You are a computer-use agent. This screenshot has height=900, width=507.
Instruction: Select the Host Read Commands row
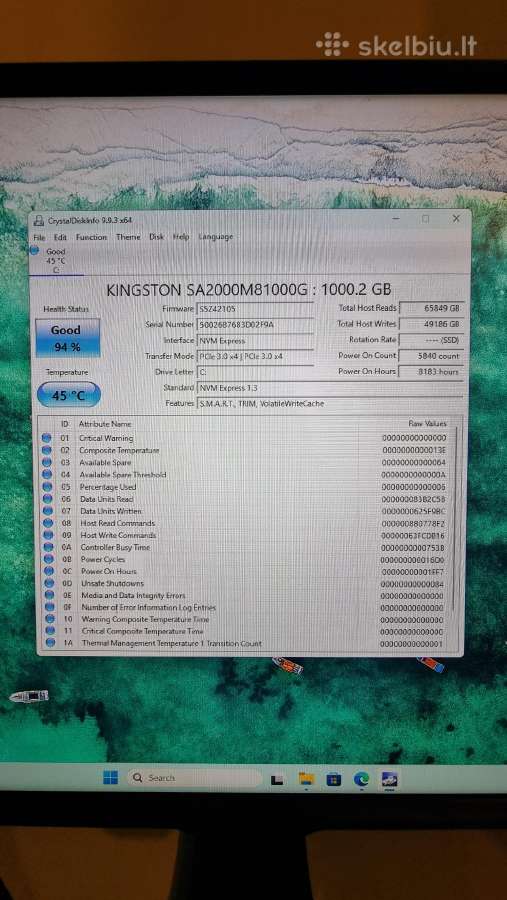tap(247, 523)
